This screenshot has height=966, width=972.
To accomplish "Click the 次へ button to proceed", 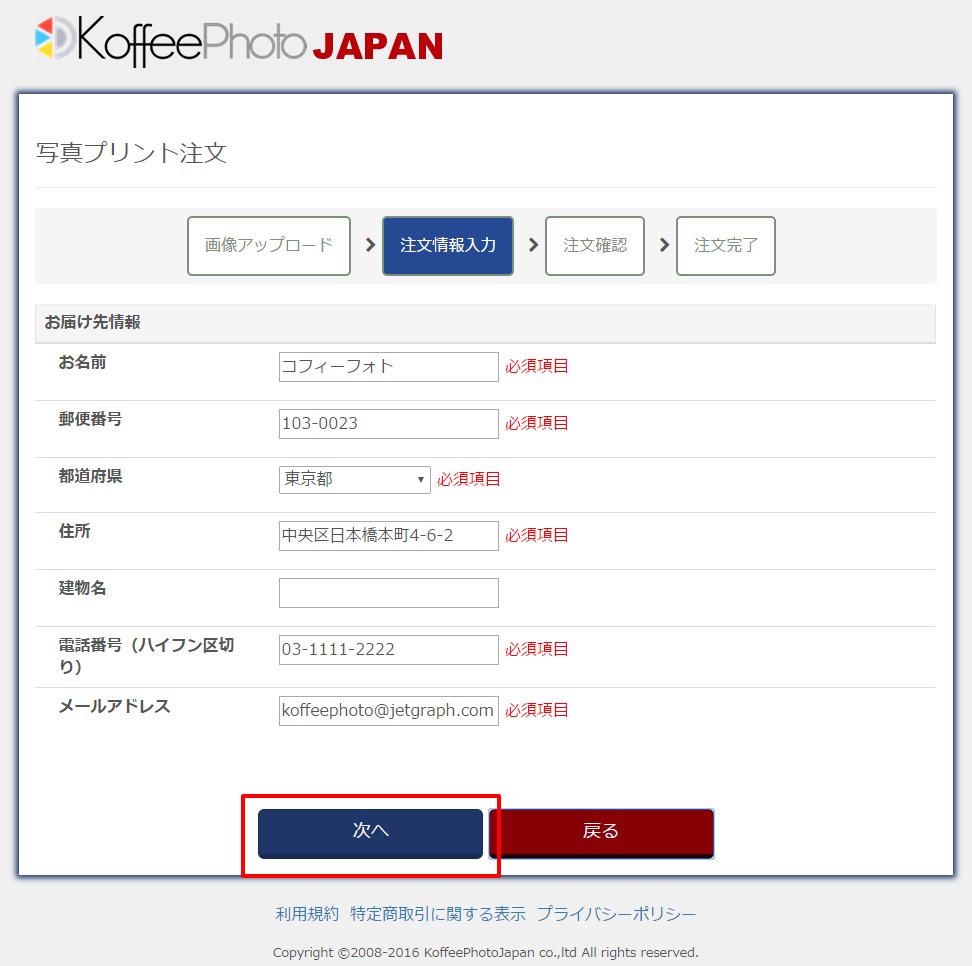I will coord(371,832).
